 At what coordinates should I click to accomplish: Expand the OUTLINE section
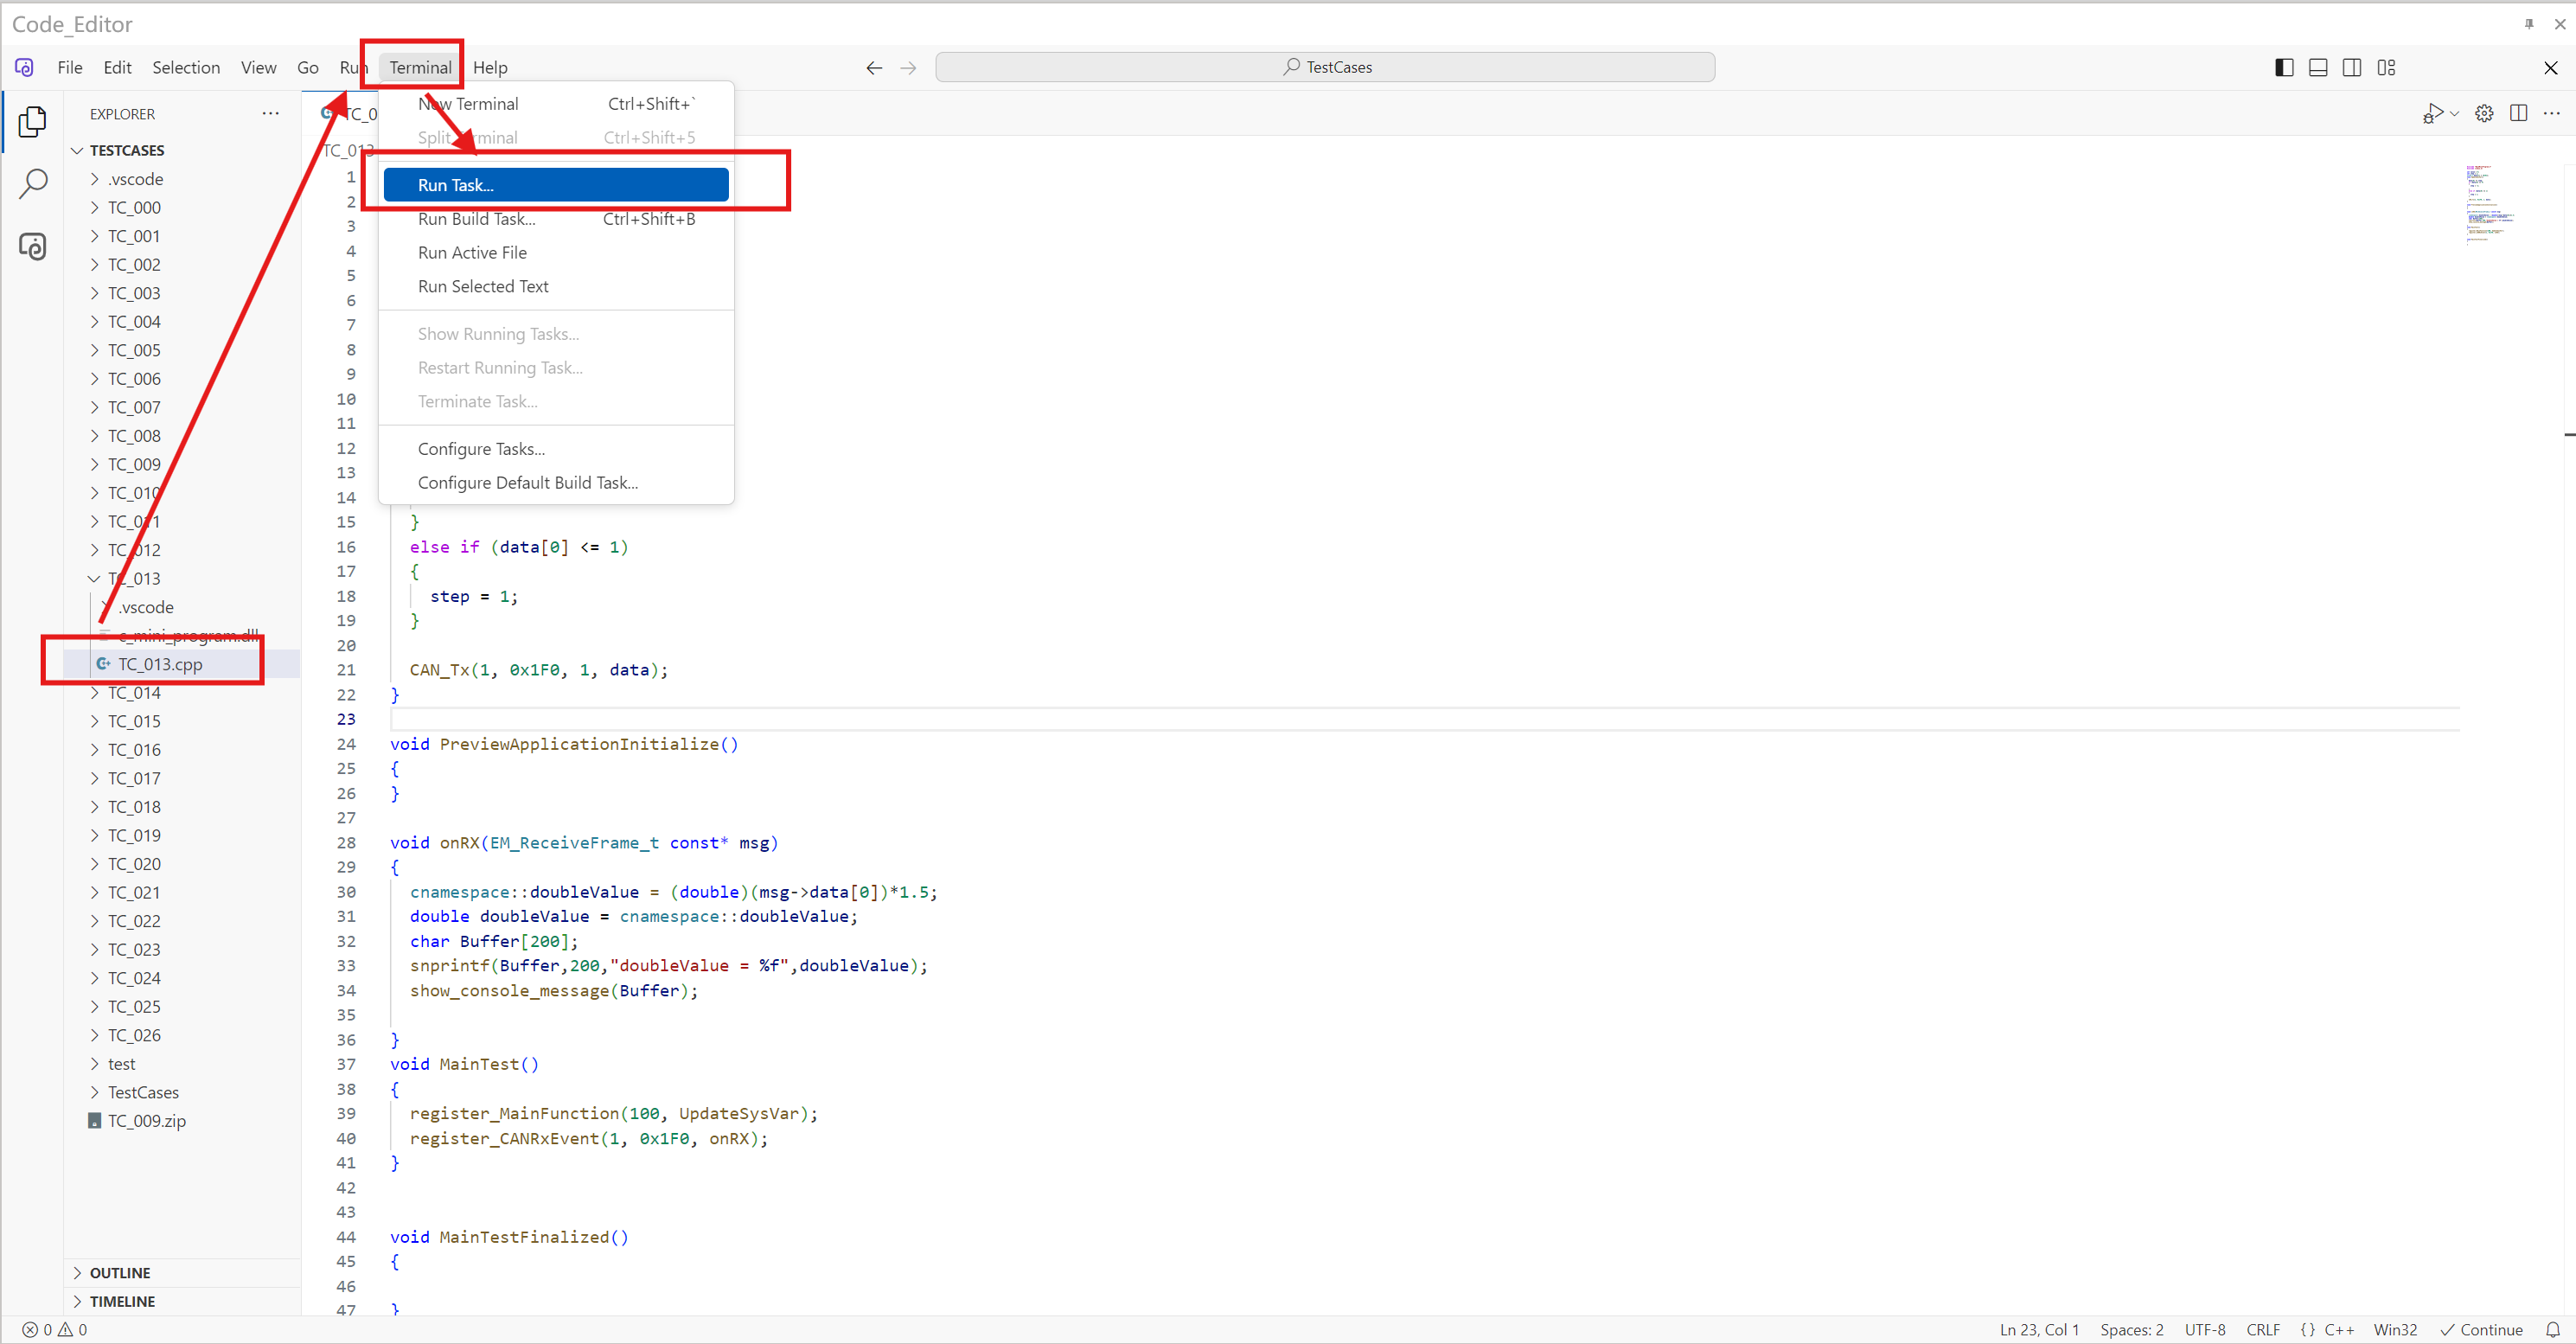[x=120, y=1272]
